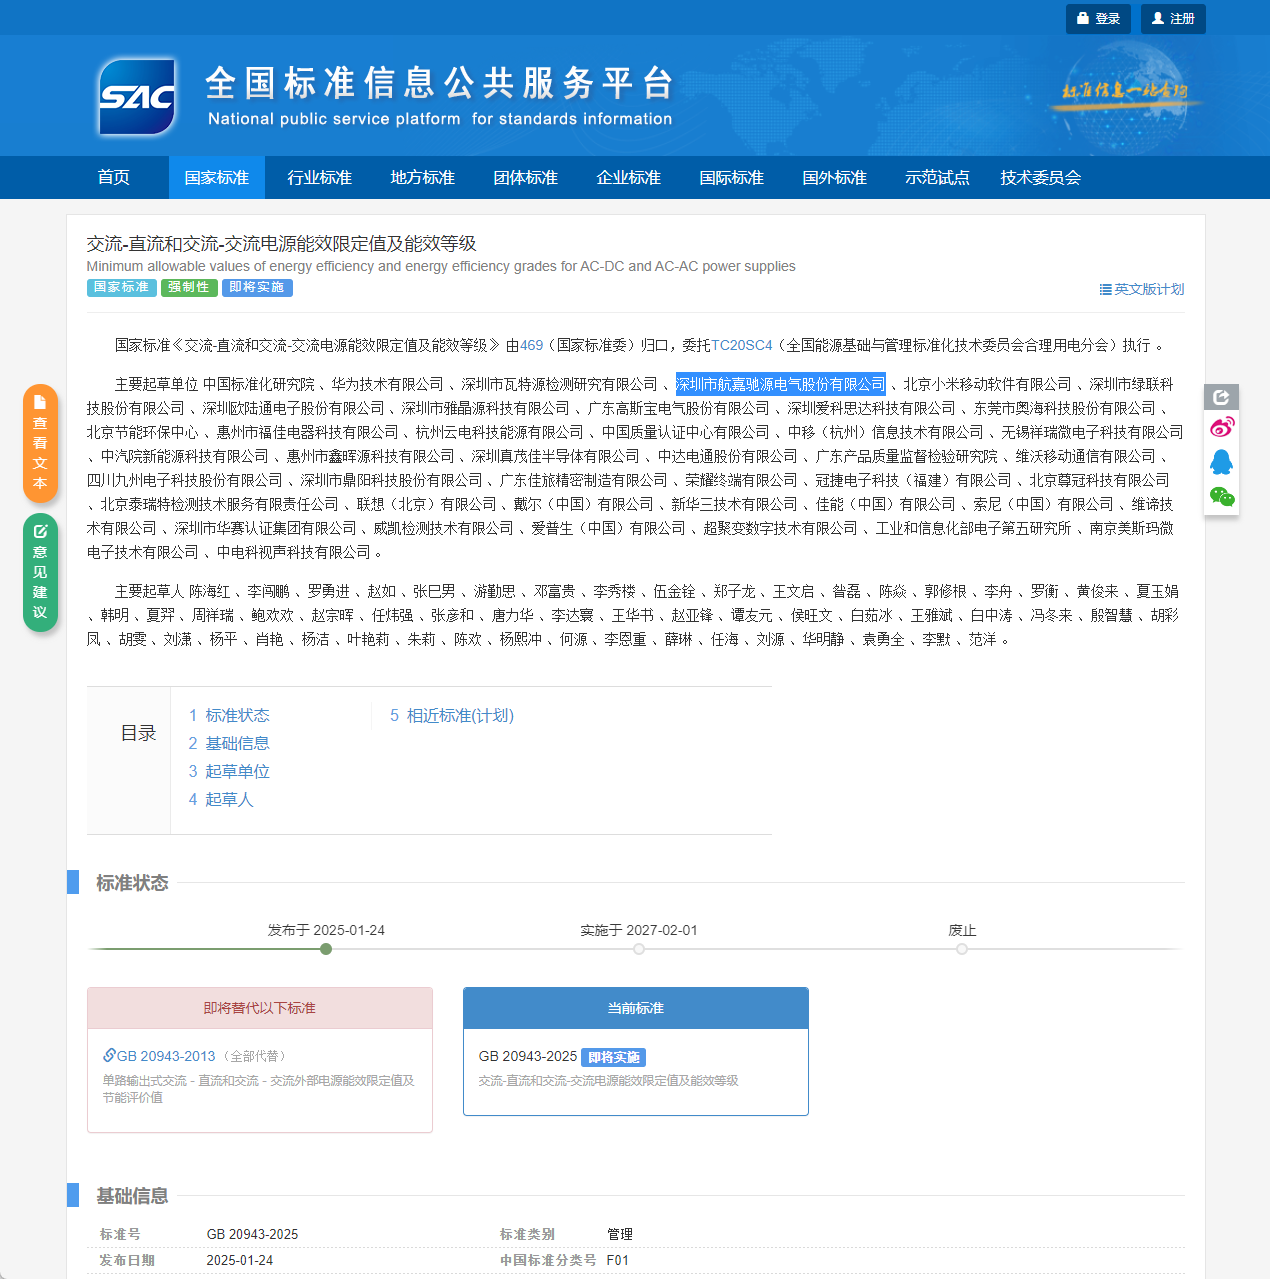The image size is (1270, 1279).
Task: Open 国际标准 nav item
Action: click(732, 178)
